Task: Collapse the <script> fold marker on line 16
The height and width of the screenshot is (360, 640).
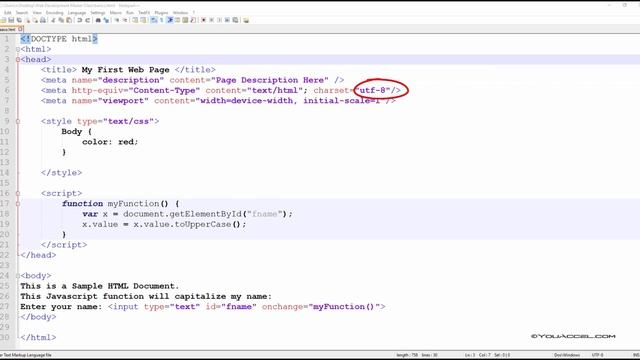Action: point(18,193)
